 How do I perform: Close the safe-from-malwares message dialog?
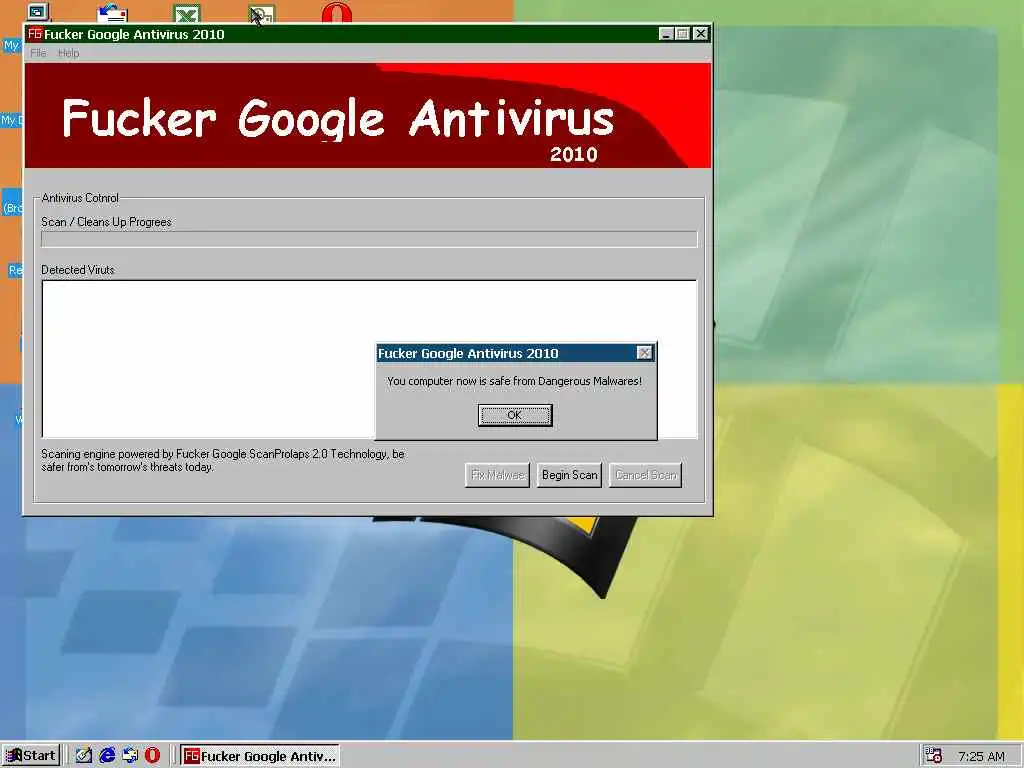644,353
